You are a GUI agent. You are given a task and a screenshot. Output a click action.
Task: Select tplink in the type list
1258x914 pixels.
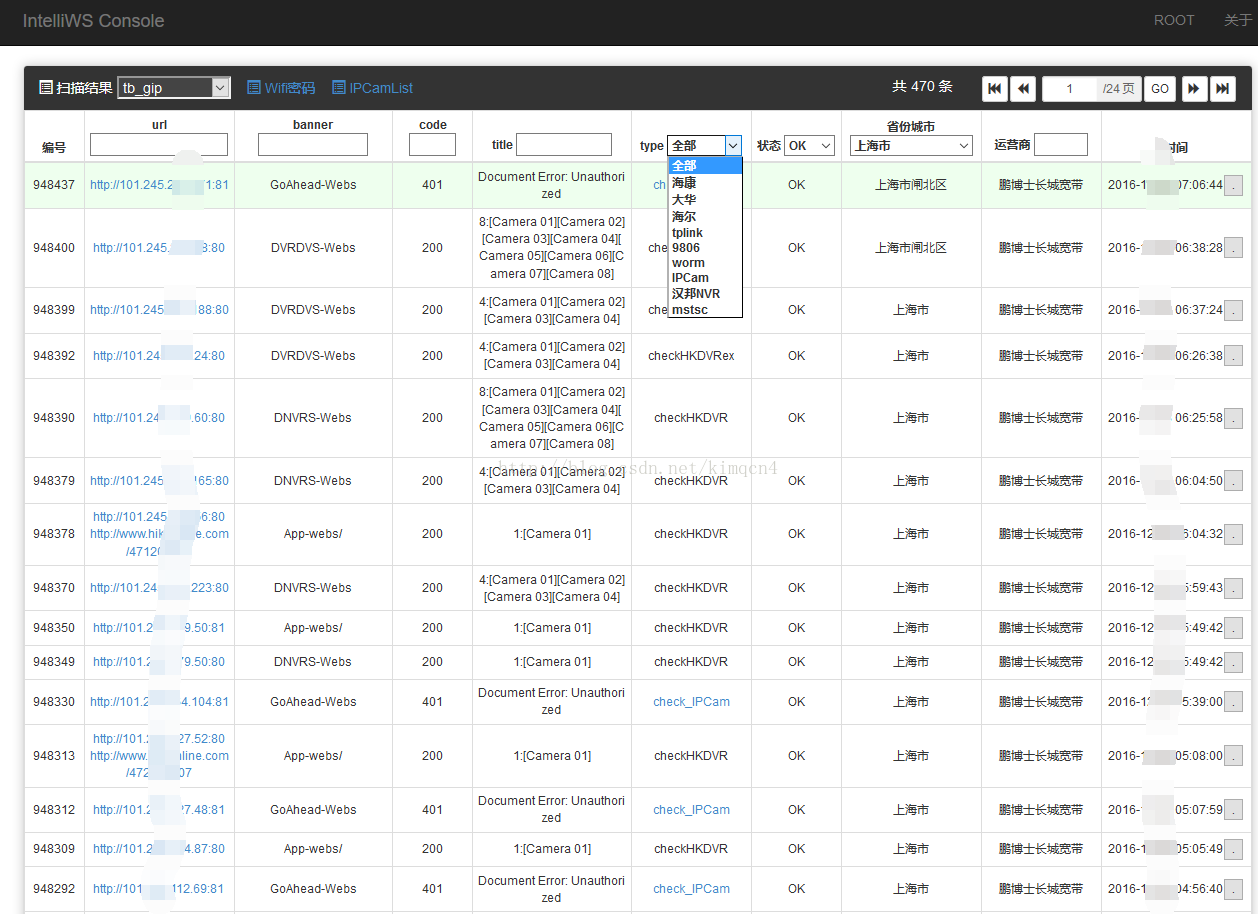705,232
